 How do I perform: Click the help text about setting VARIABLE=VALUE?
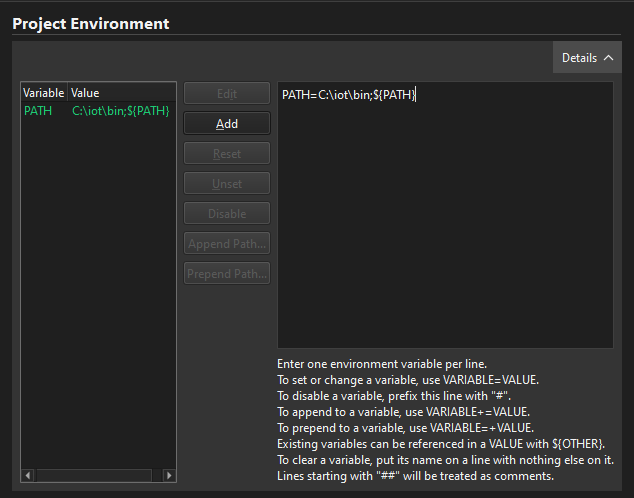(x=407, y=380)
